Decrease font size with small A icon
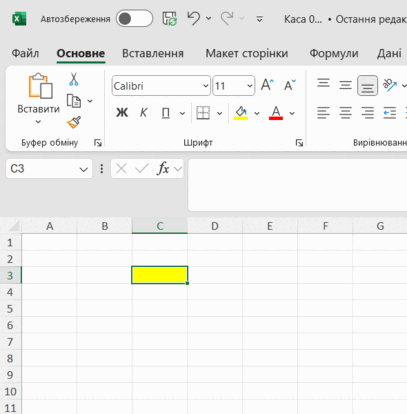 point(290,85)
